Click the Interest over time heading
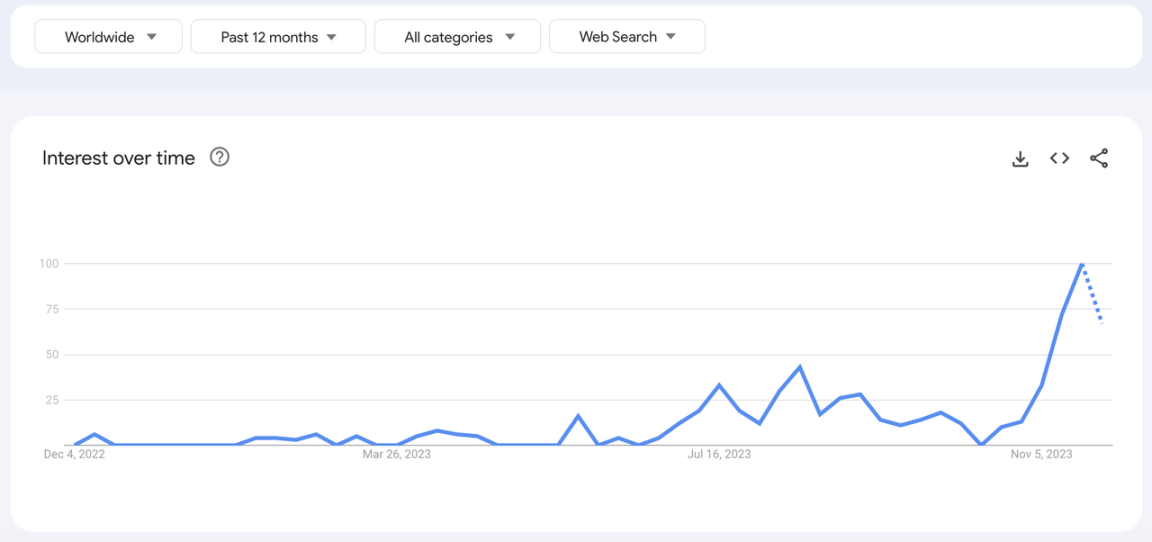 [x=119, y=158]
